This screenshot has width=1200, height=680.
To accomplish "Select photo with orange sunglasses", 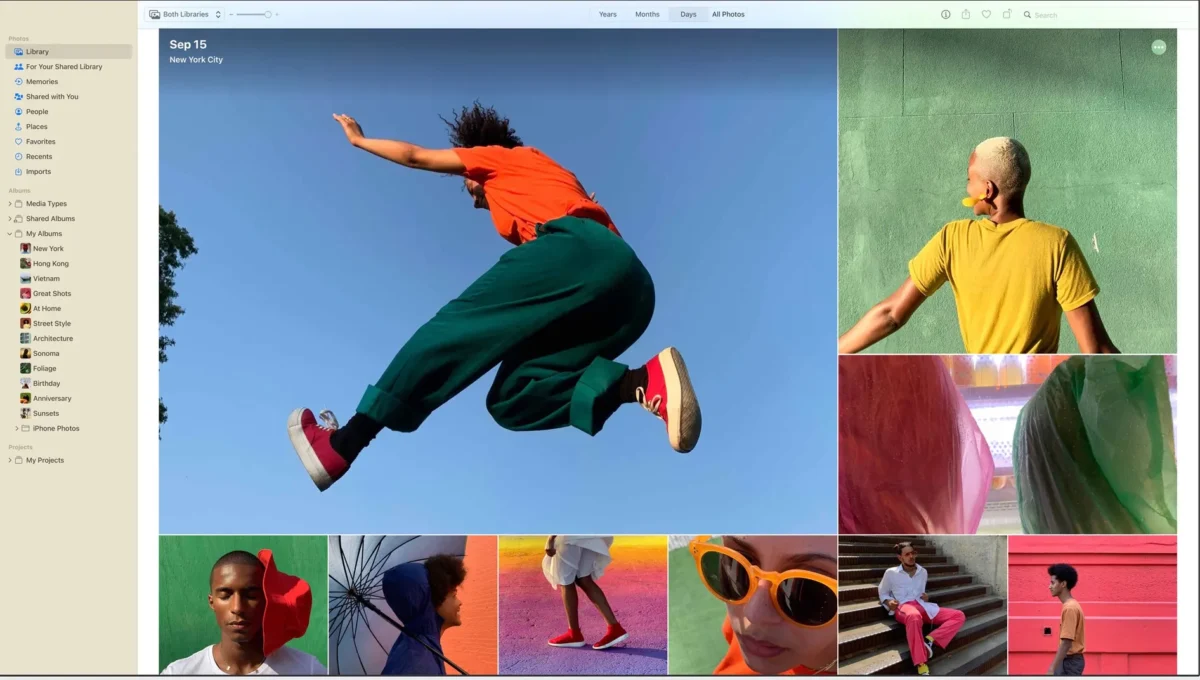I will pos(753,605).
